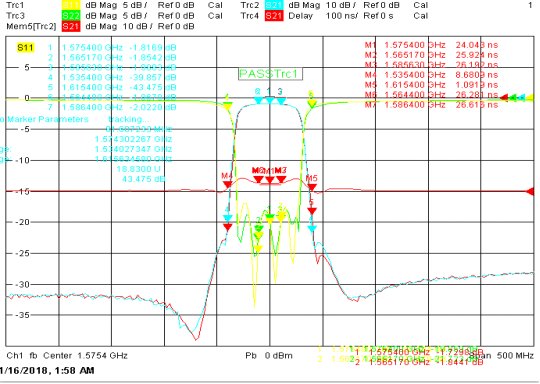Image resolution: width=540 pixels, height=384 pixels.
Task: Select the red S21 label for Trc4 Delay
Action: [x=274, y=16]
